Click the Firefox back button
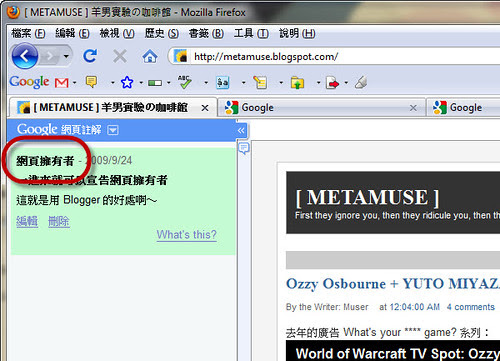Viewport: 500px width, 361px height. point(25,56)
